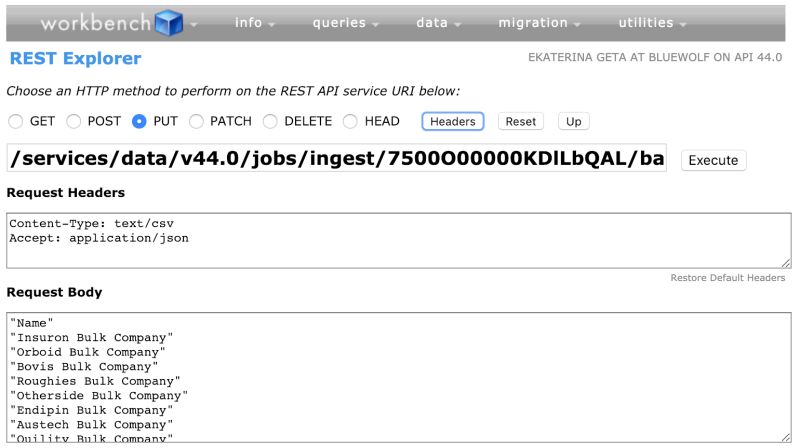The height and width of the screenshot is (448, 800).
Task: Click the "Name" line in the request body
Action: tap(32, 323)
